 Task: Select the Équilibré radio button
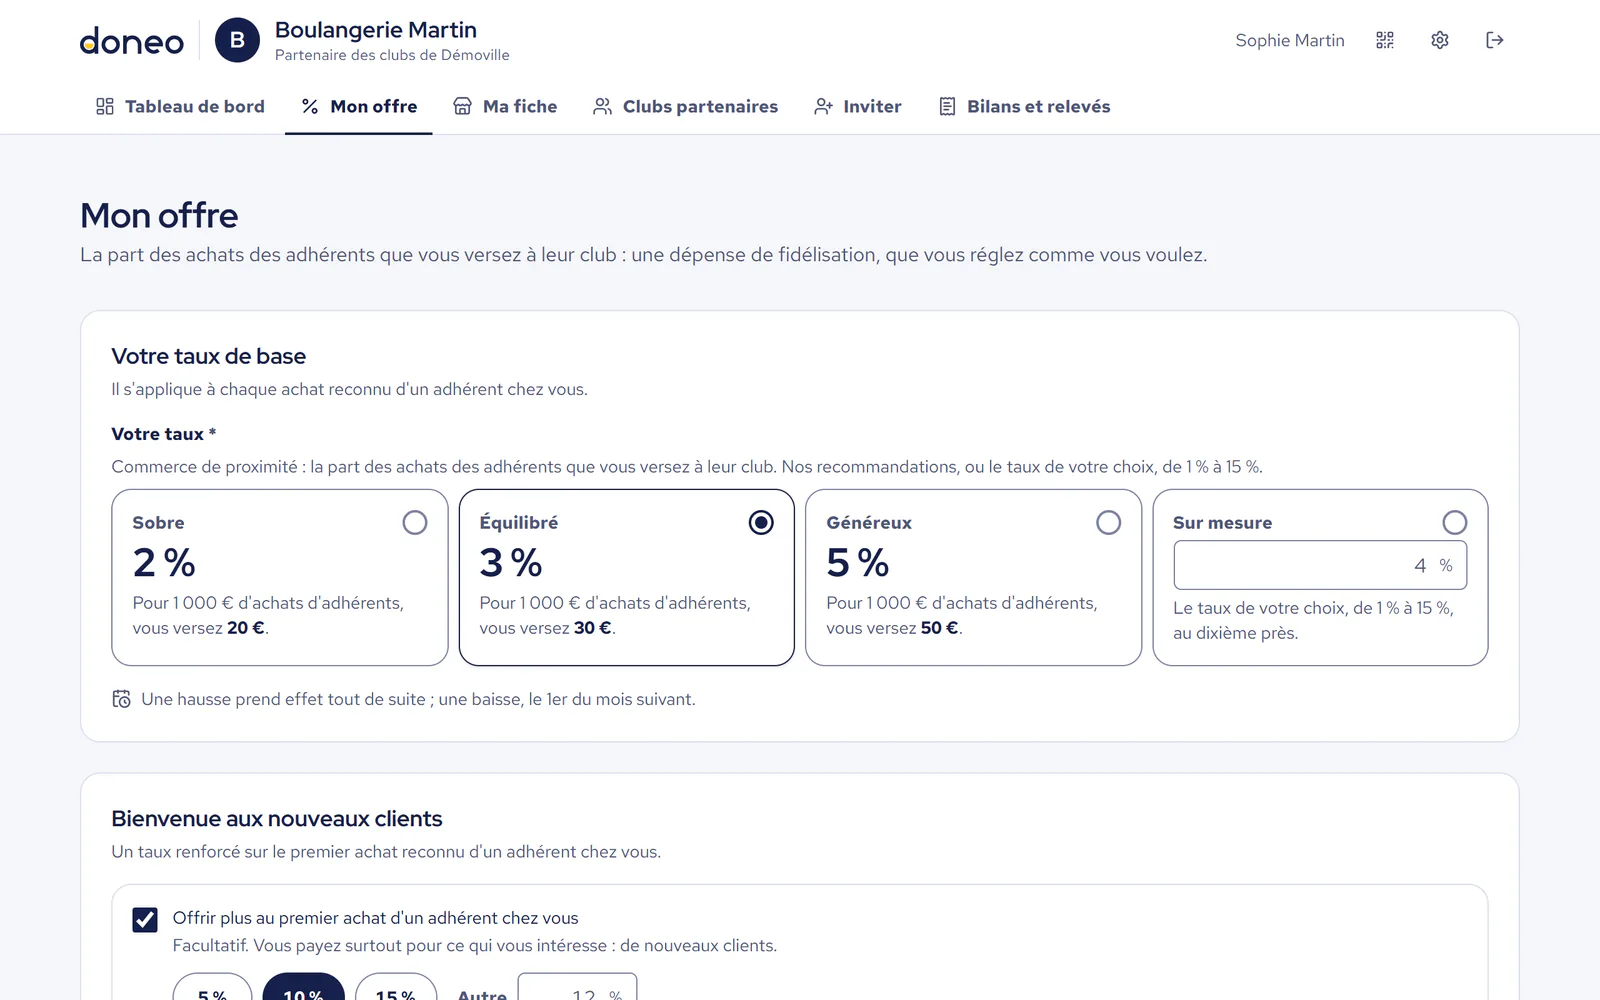[761, 522]
